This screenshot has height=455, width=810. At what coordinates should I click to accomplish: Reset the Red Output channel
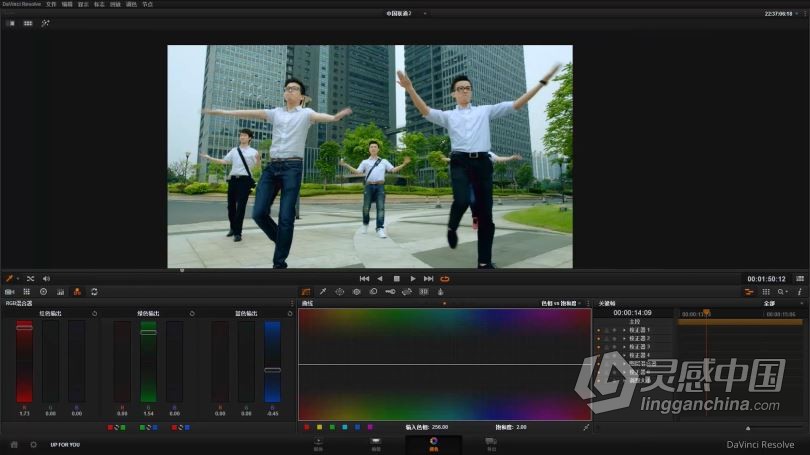pos(95,313)
